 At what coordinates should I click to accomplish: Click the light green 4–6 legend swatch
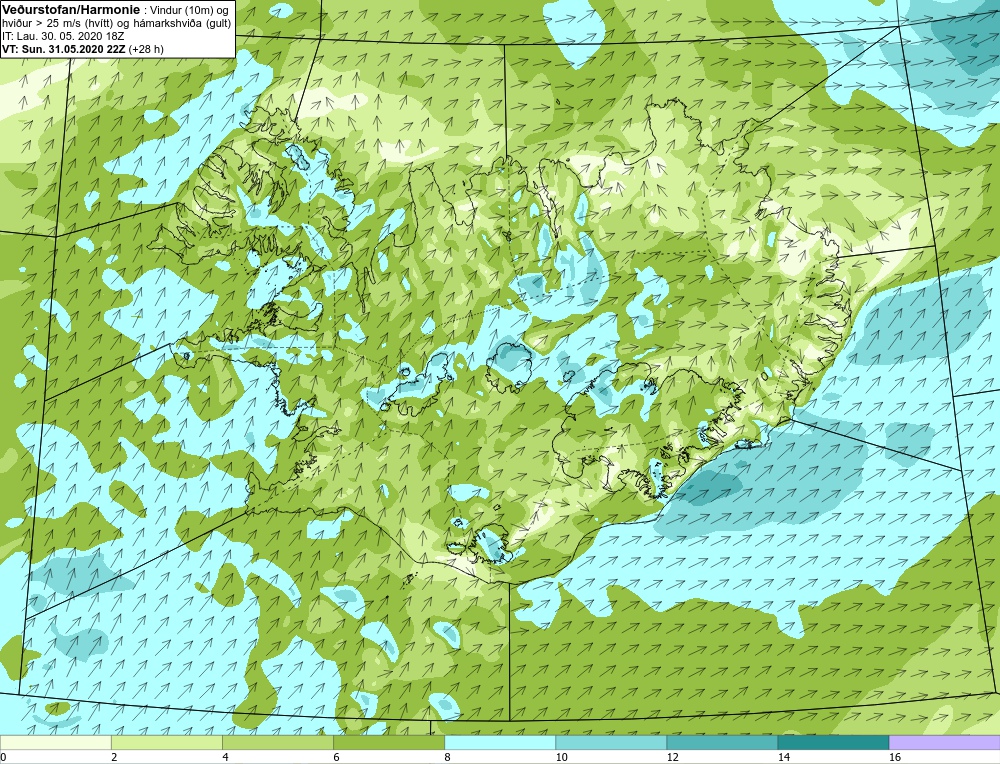[x=277, y=742]
